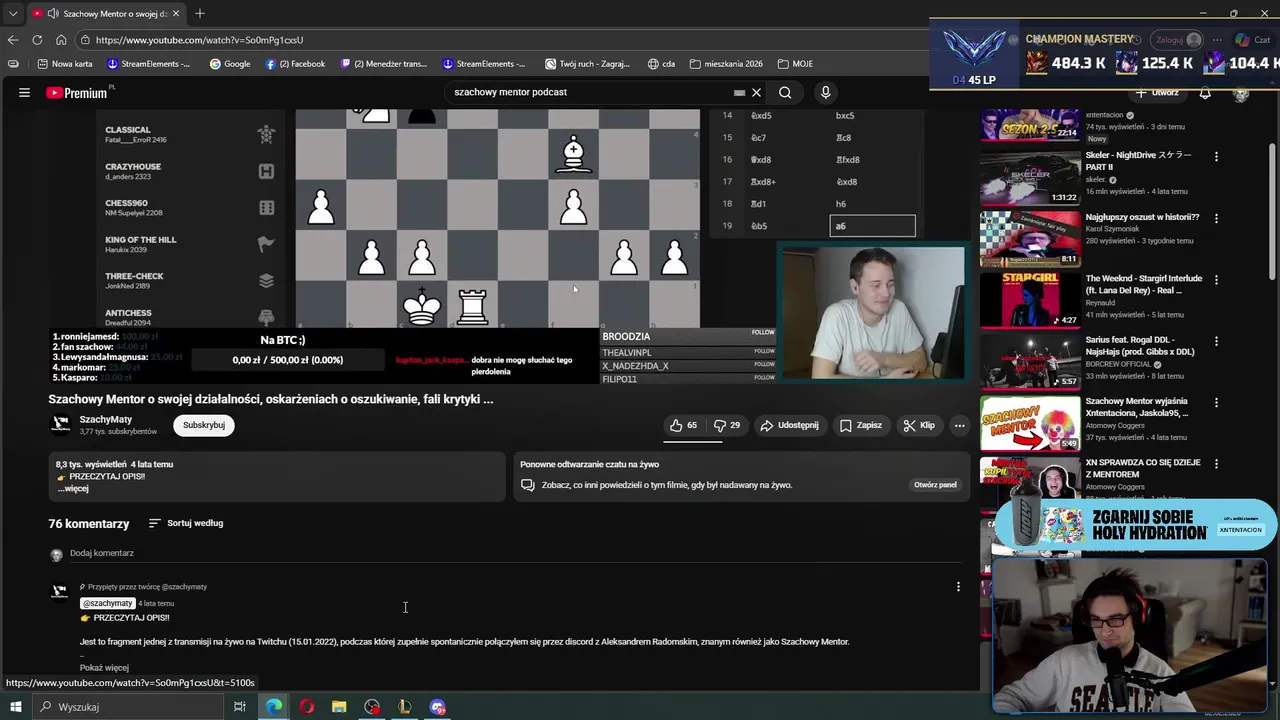Mute tab via speaker icon
The width and height of the screenshot is (1280, 720).
coord(52,14)
